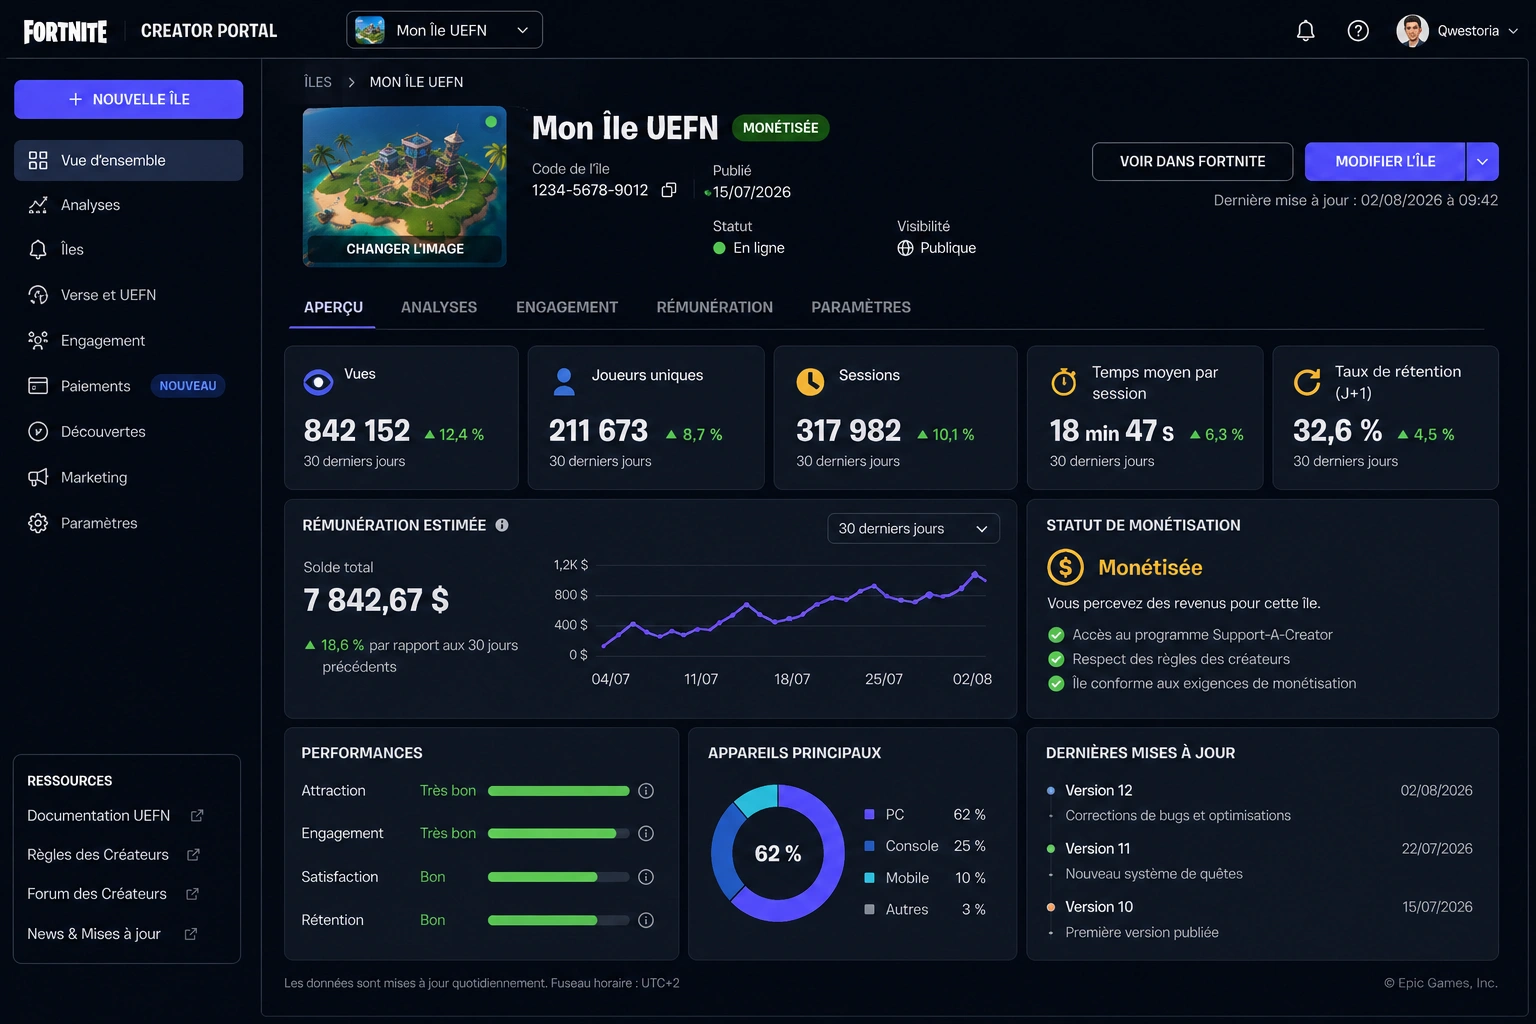Screen dimensions: 1536x1024
Task: Click the Fortnite logo
Action: pos(65,31)
